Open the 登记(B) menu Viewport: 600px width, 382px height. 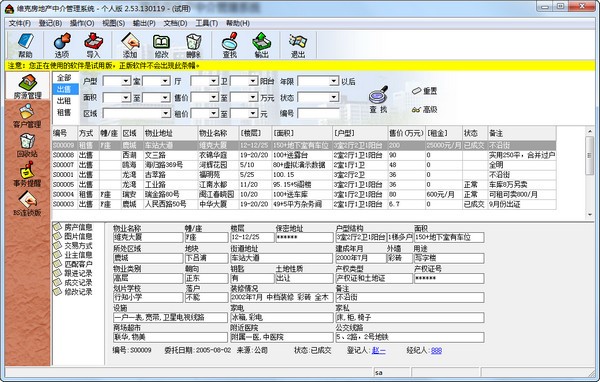(x=51, y=23)
